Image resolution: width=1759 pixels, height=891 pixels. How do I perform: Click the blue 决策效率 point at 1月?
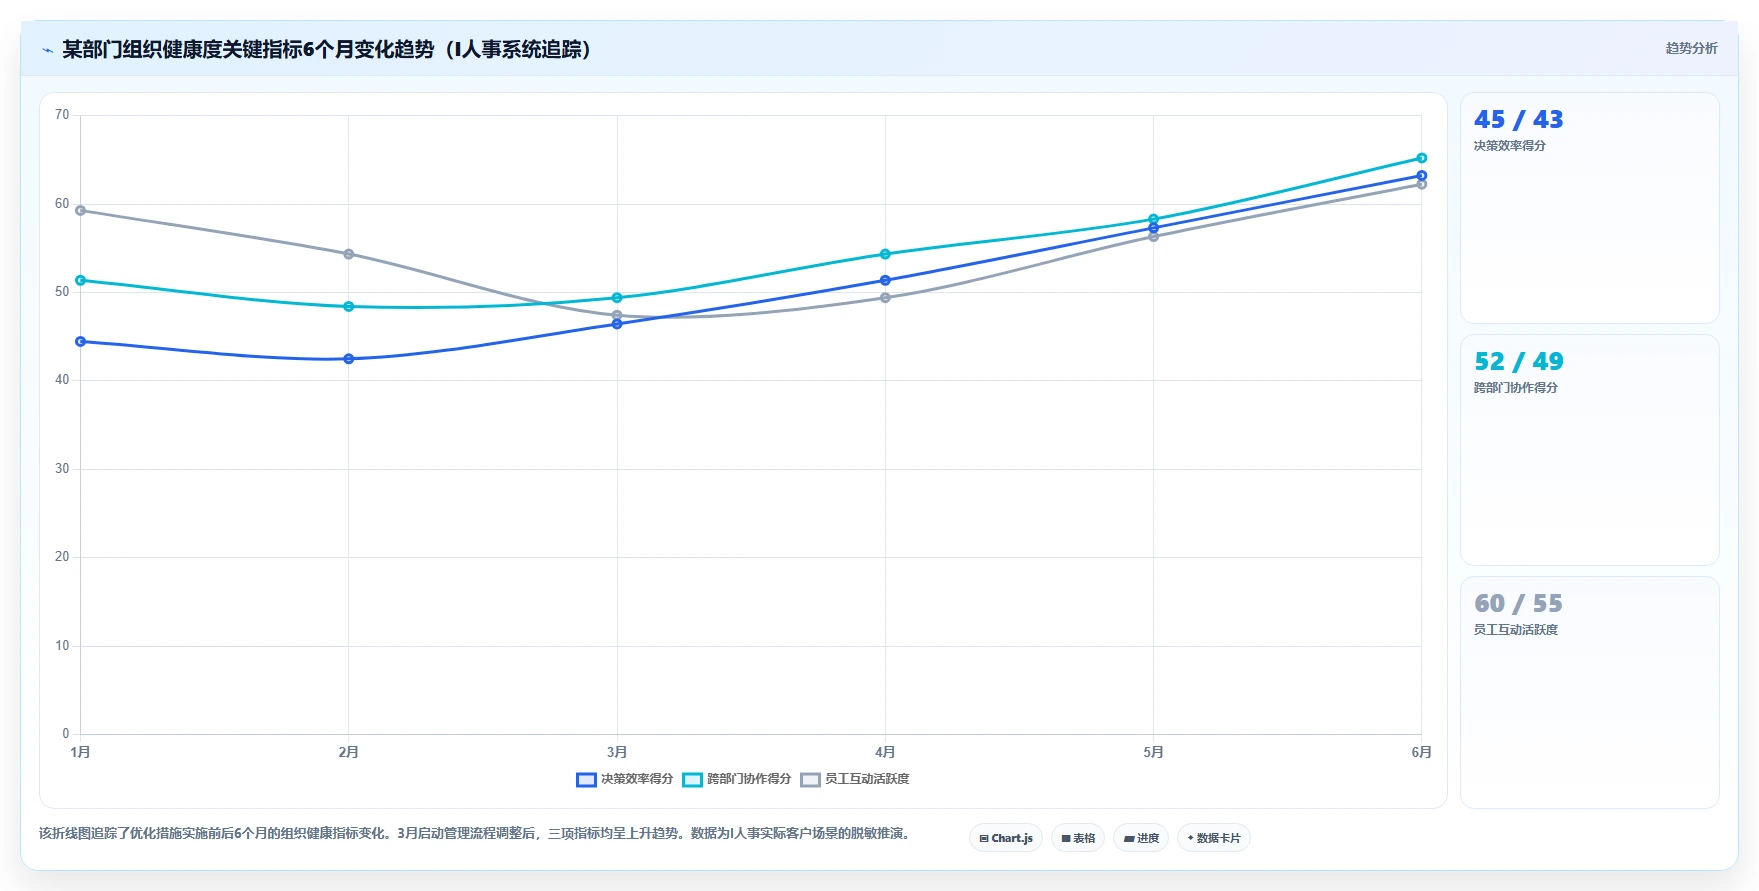(x=81, y=341)
